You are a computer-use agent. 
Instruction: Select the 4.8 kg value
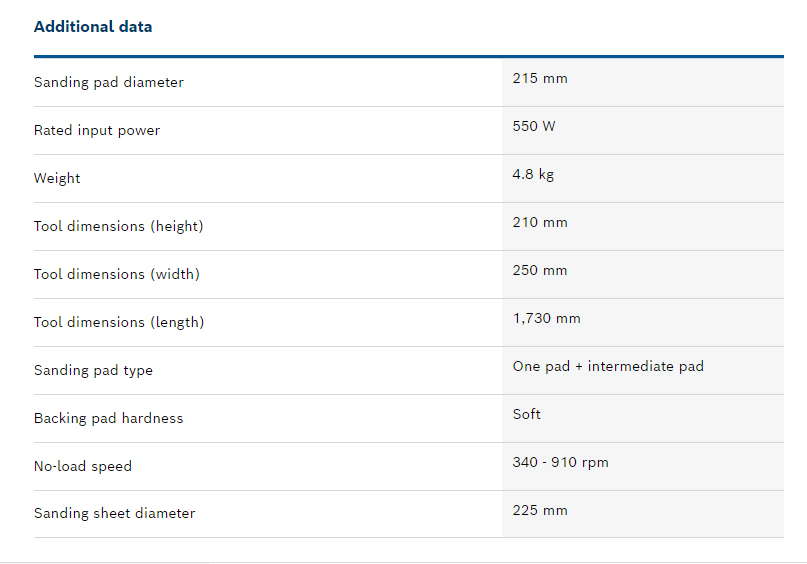533,174
